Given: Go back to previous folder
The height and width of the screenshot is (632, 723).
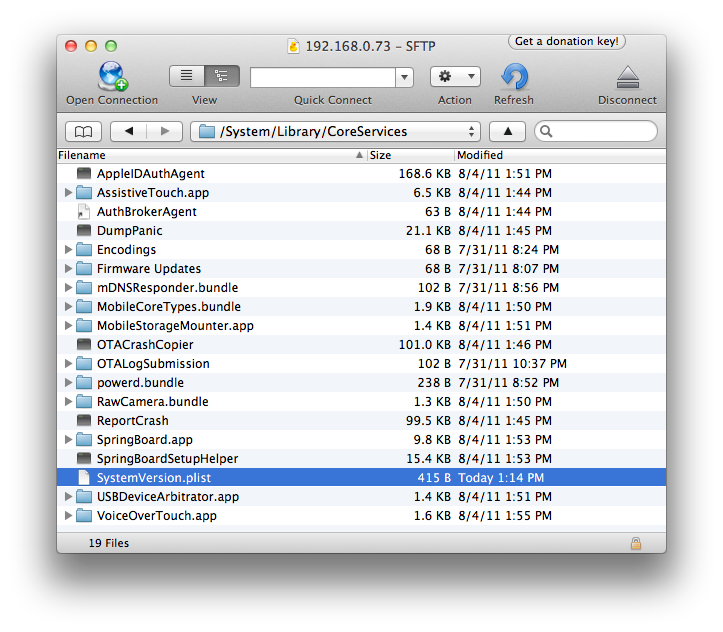Looking at the screenshot, I should (x=129, y=132).
